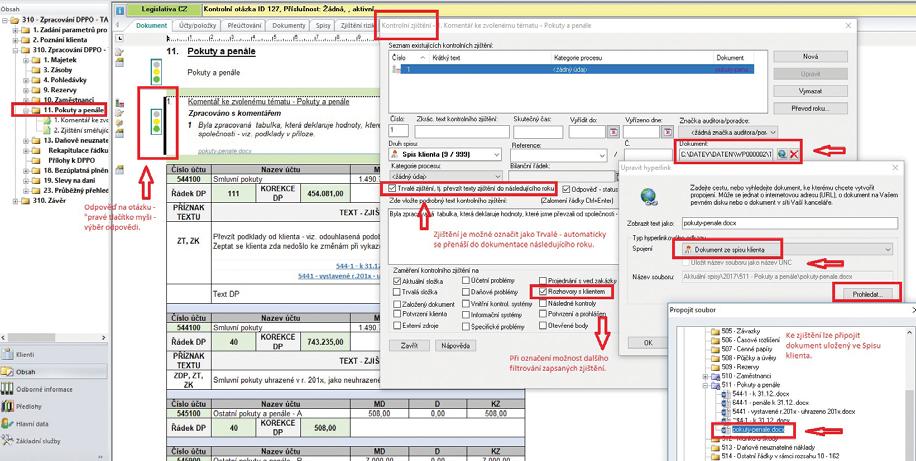Click OK in Upravit hyperlink dialog
The width and height of the screenshot is (916, 461).
point(647,342)
